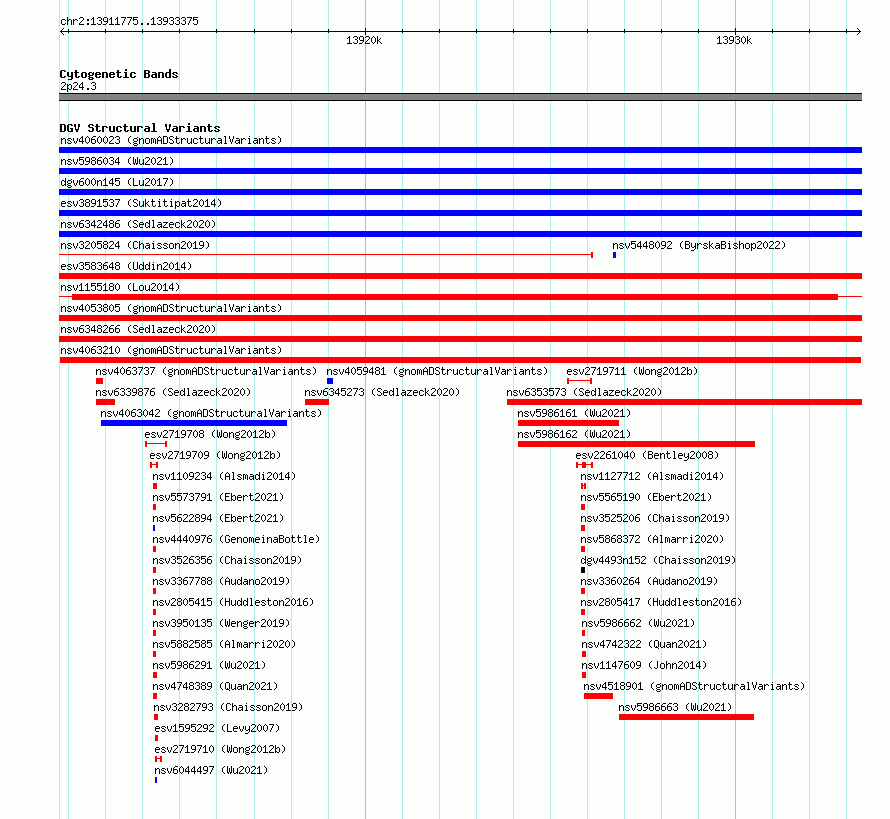This screenshot has width=890, height=819.
Task: Select the nsv1155180 (Lou2014) label
Action: point(120,287)
